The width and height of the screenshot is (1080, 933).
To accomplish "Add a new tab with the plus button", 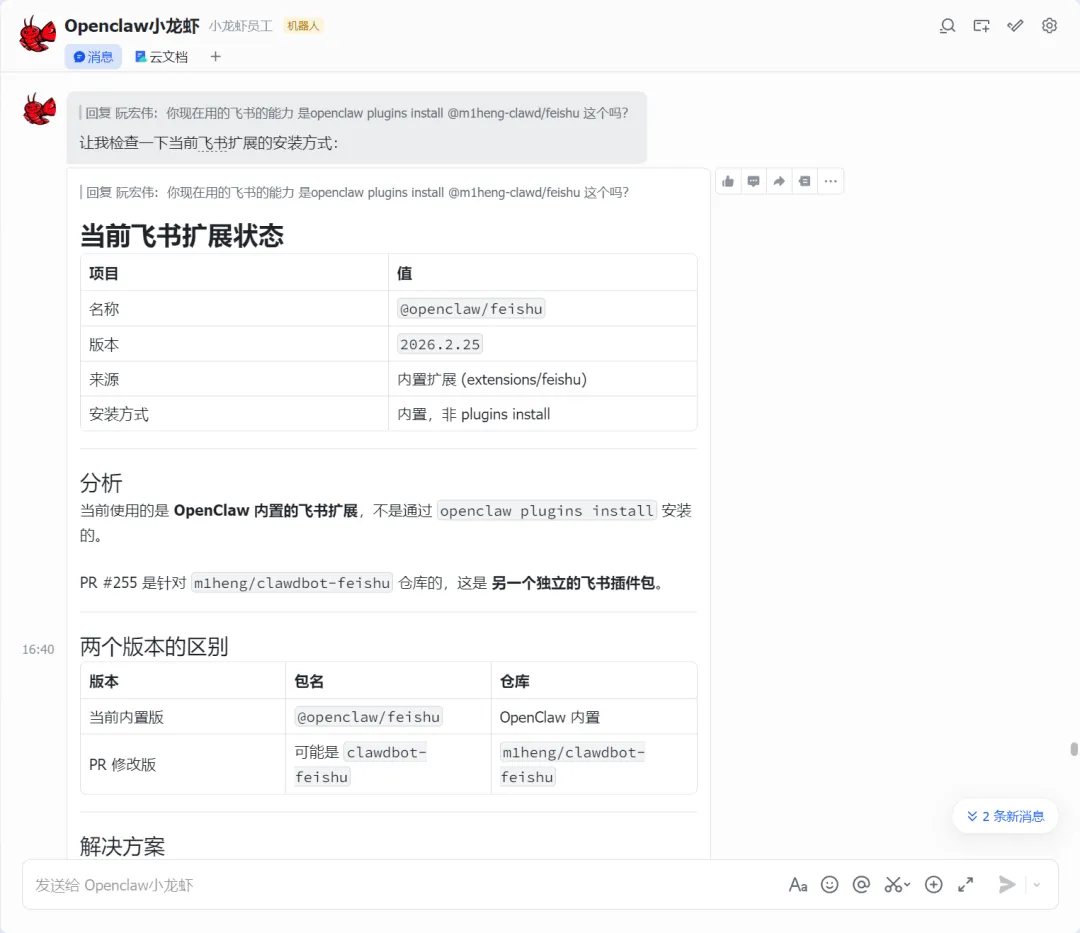I will coord(216,56).
